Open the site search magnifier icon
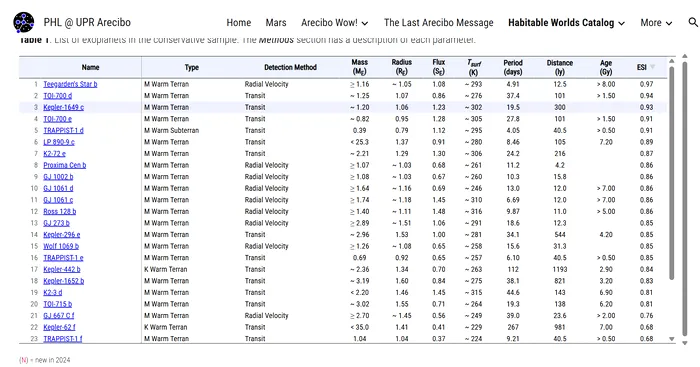The width and height of the screenshot is (700, 367). tap(693, 22)
